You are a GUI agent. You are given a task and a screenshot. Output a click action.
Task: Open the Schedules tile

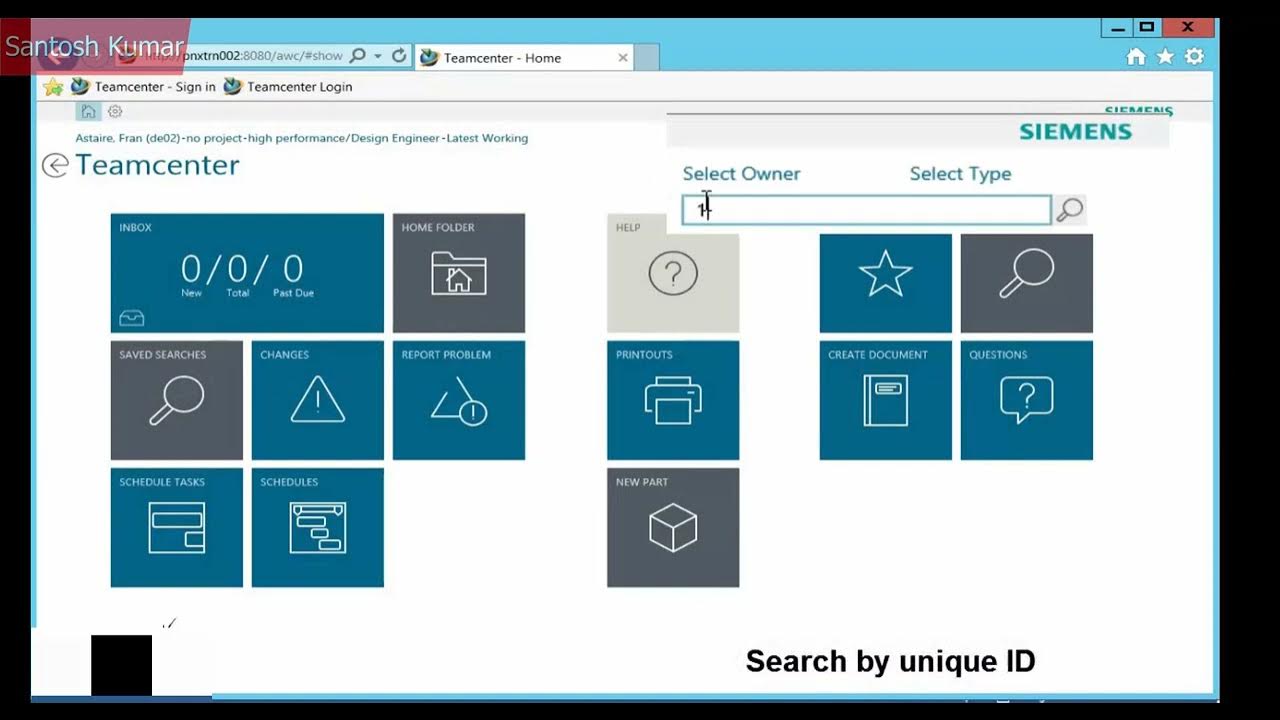tap(318, 527)
